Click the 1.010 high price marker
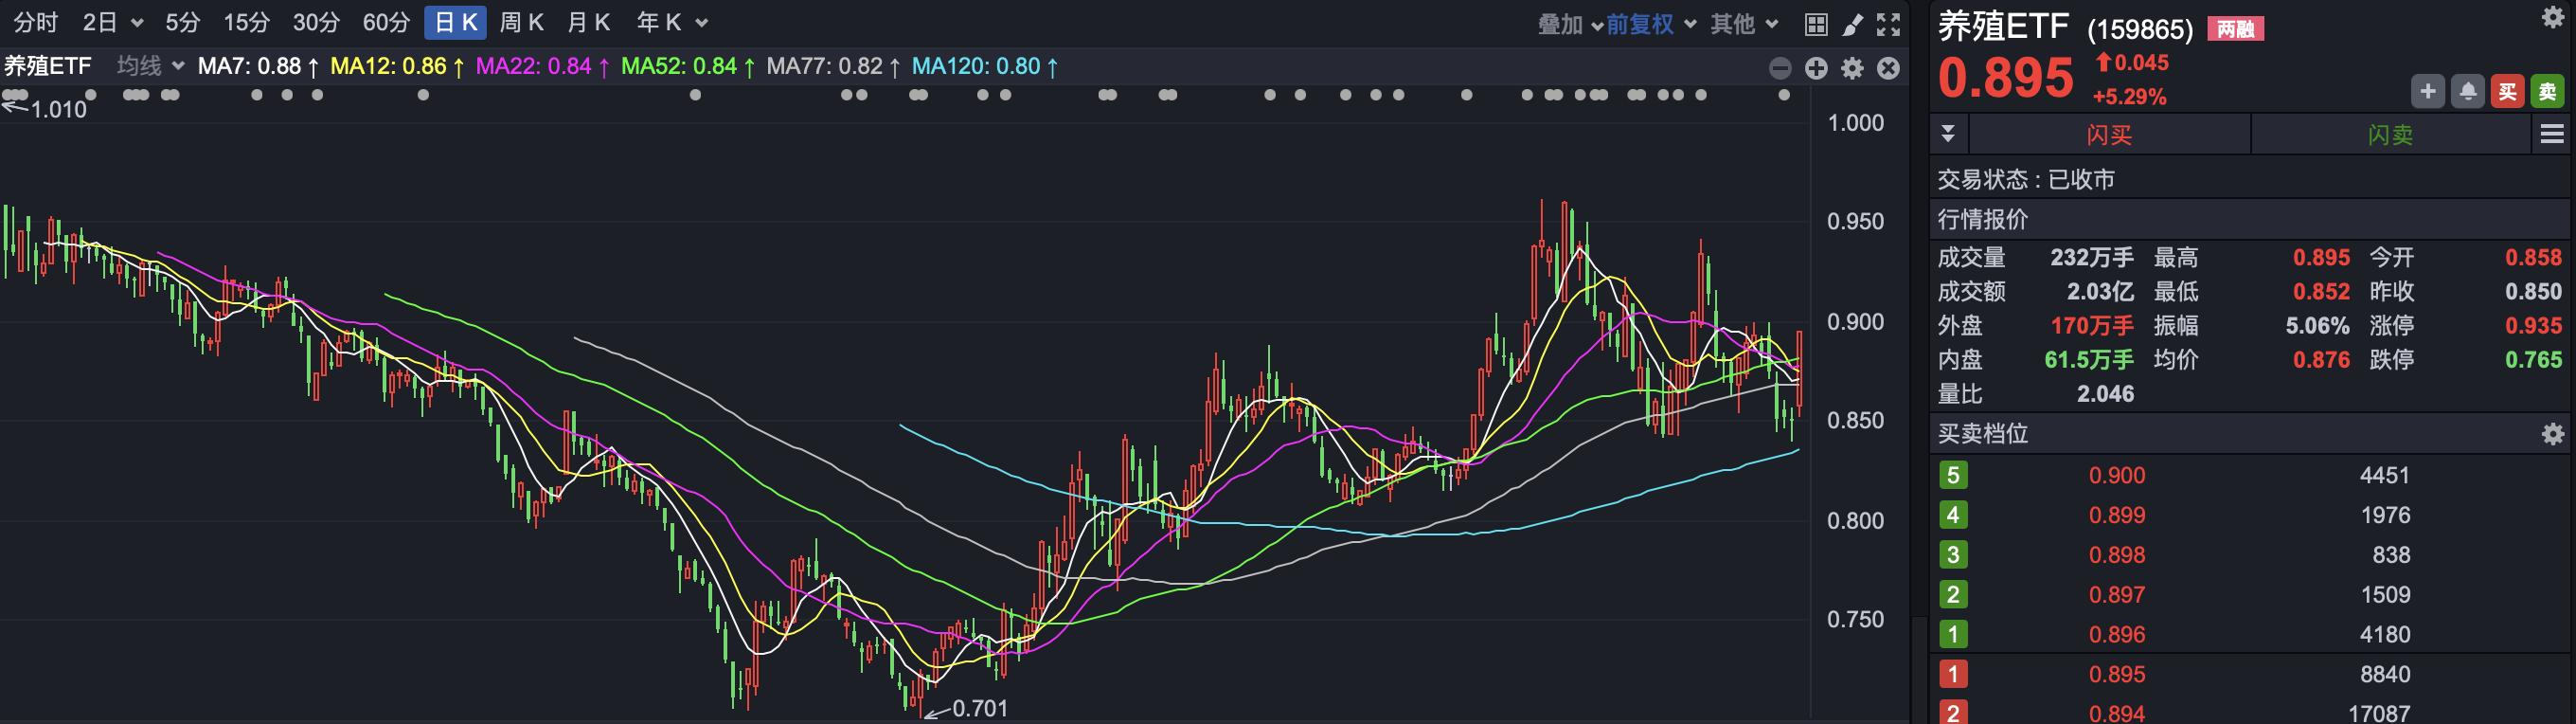This screenshot has width=2576, height=724. pos(58,109)
